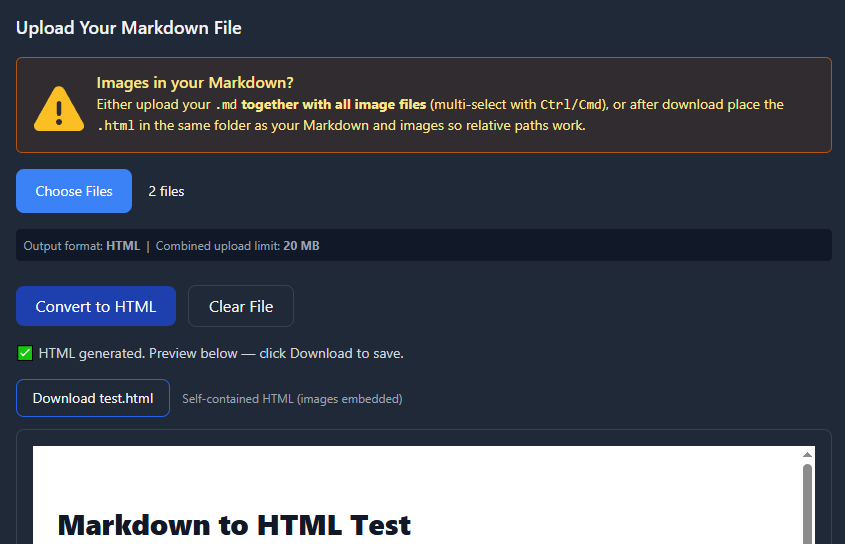This screenshot has height=544, width=845.
Task: Click the preview scrollbar up arrow
Action: (x=807, y=455)
